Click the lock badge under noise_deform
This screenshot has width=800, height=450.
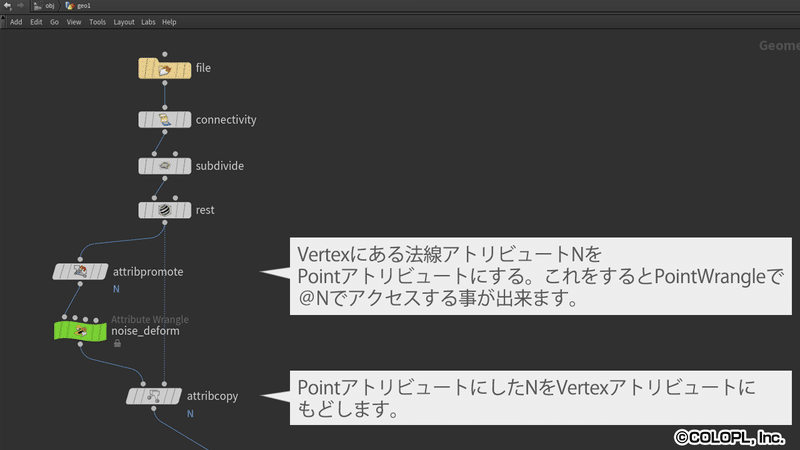tap(117, 343)
